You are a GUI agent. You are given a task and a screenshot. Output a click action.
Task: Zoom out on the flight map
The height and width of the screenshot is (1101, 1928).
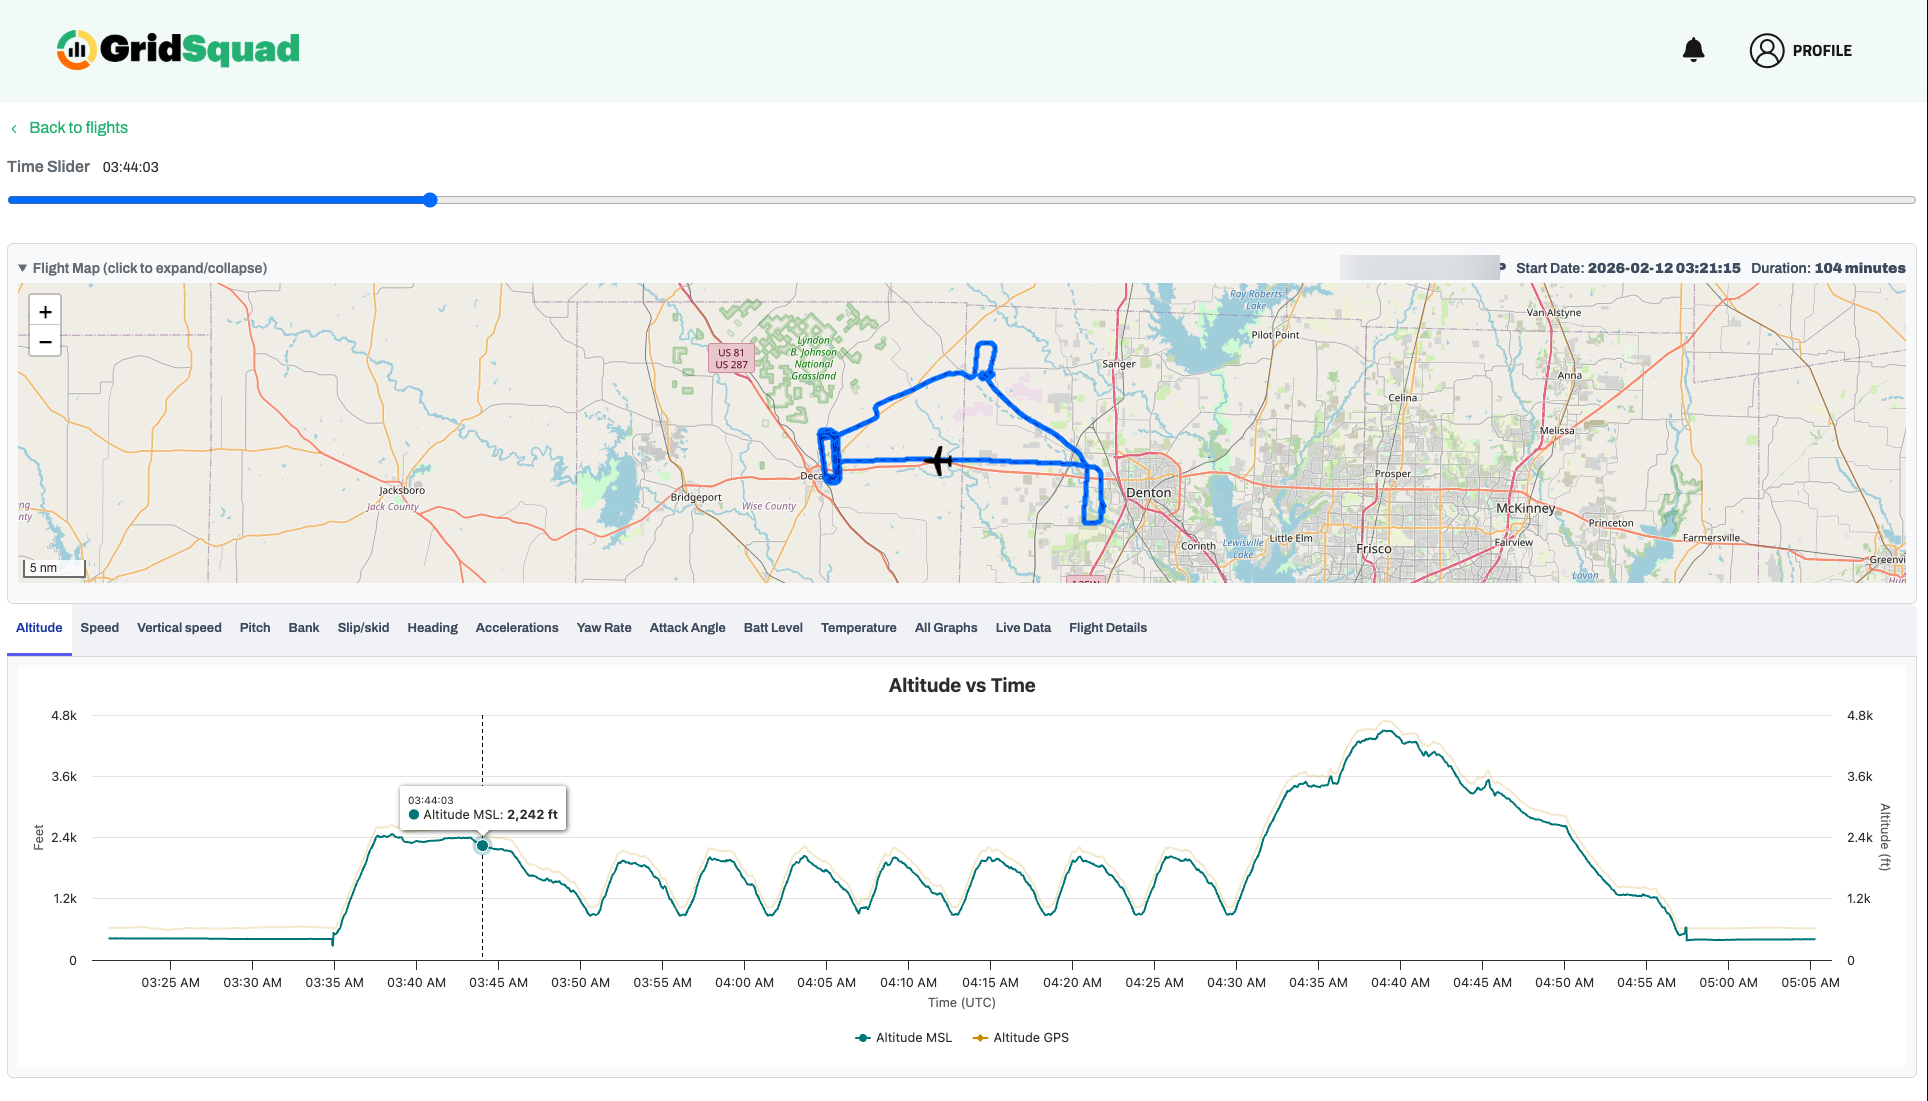click(x=45, y=342)
